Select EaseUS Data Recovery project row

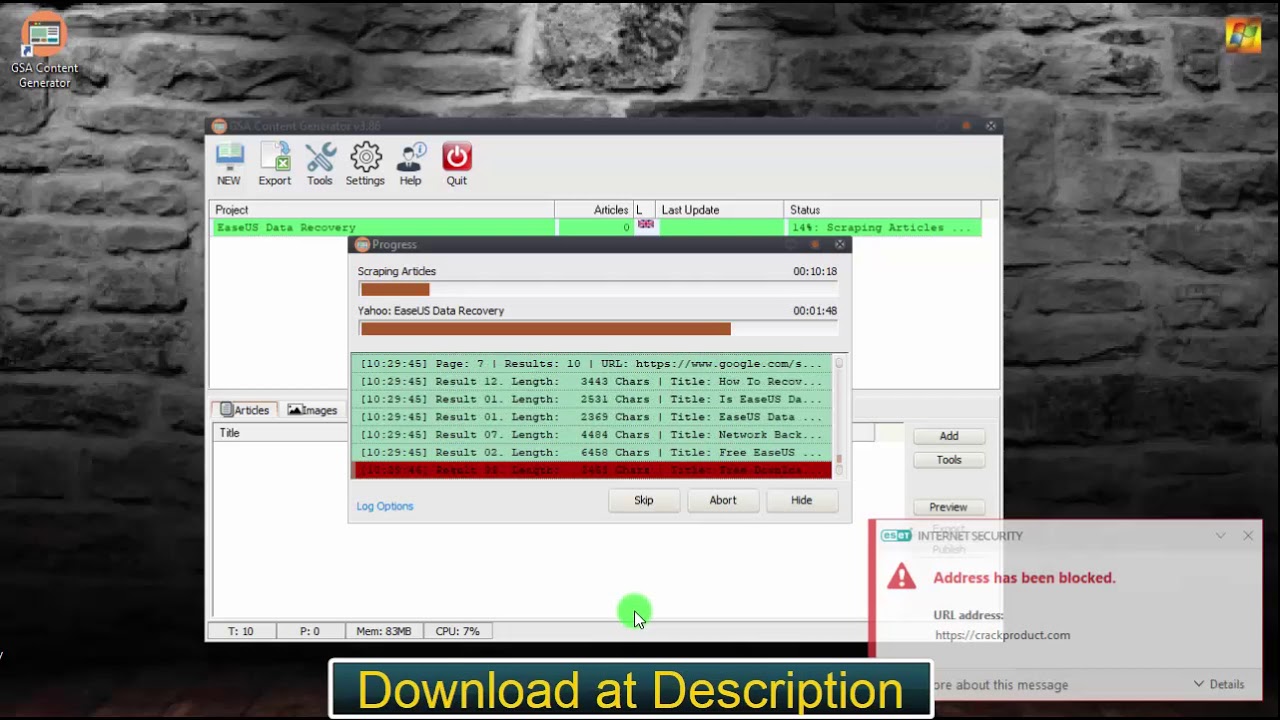(595, 227)
